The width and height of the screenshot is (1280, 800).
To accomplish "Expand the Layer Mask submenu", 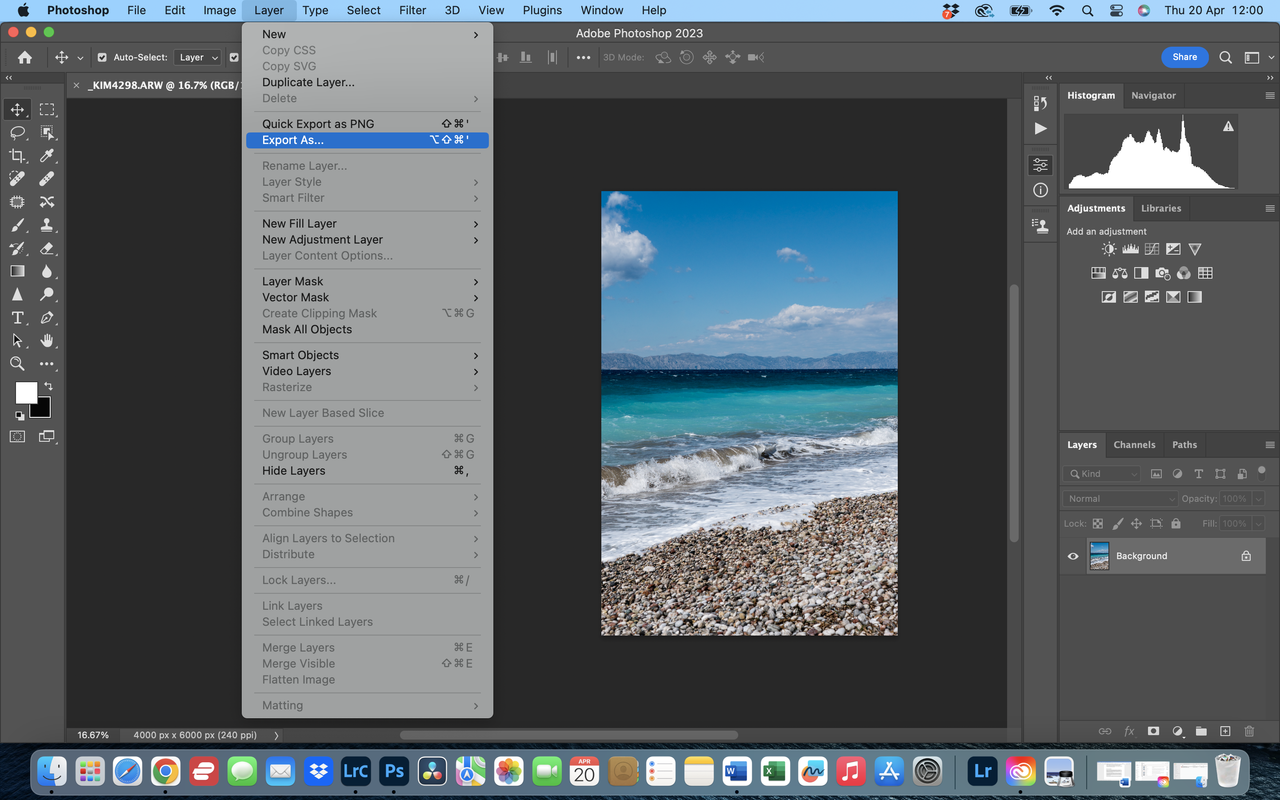I will [x=367, y=282].
